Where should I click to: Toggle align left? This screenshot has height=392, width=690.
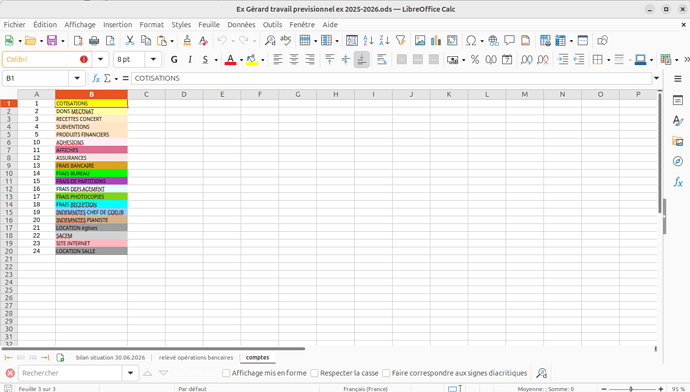[278, 59]
